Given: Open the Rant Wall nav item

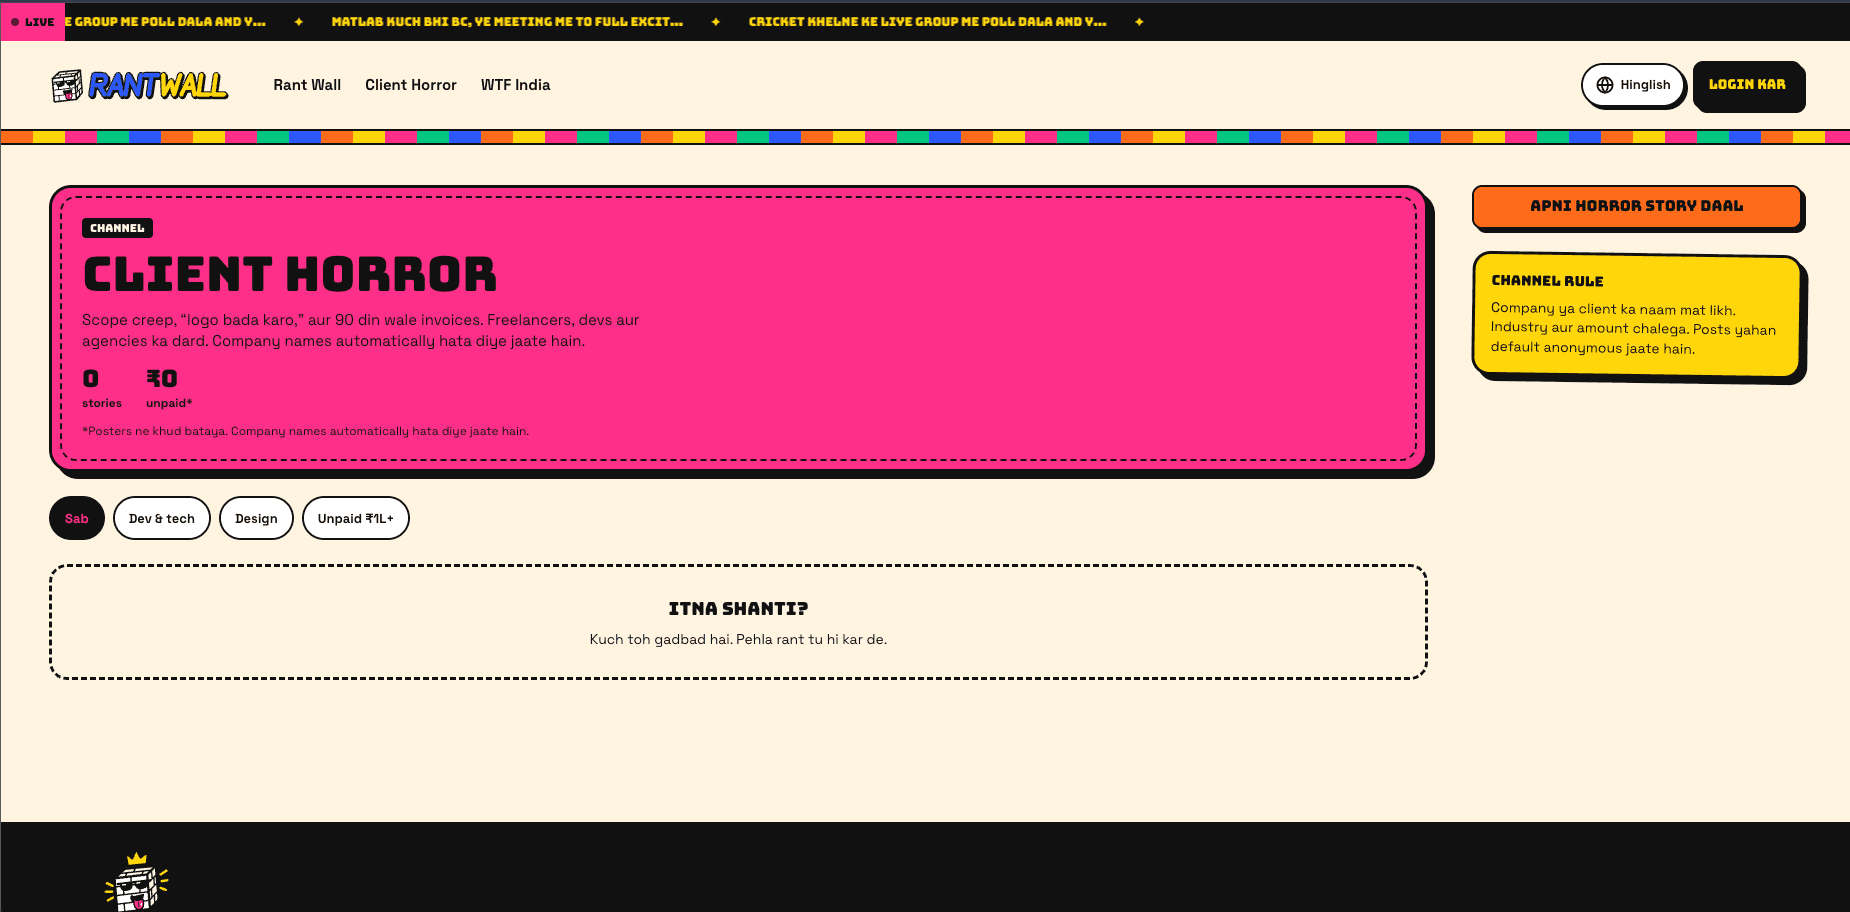Looking at the screenshot, I should pyautogui.click(x=307, y=85).
